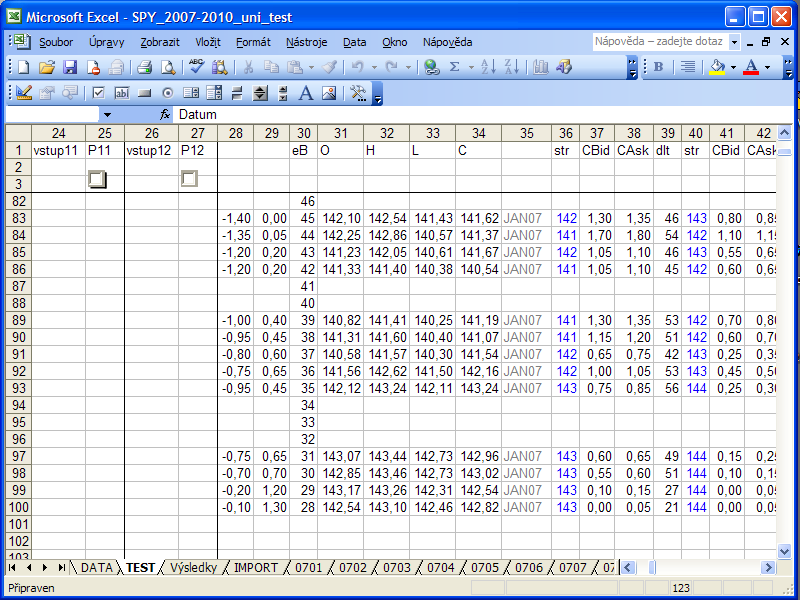Viewport: 800px width, 600px height.
Task: Insert a List Box control
Action: point(191,93)
